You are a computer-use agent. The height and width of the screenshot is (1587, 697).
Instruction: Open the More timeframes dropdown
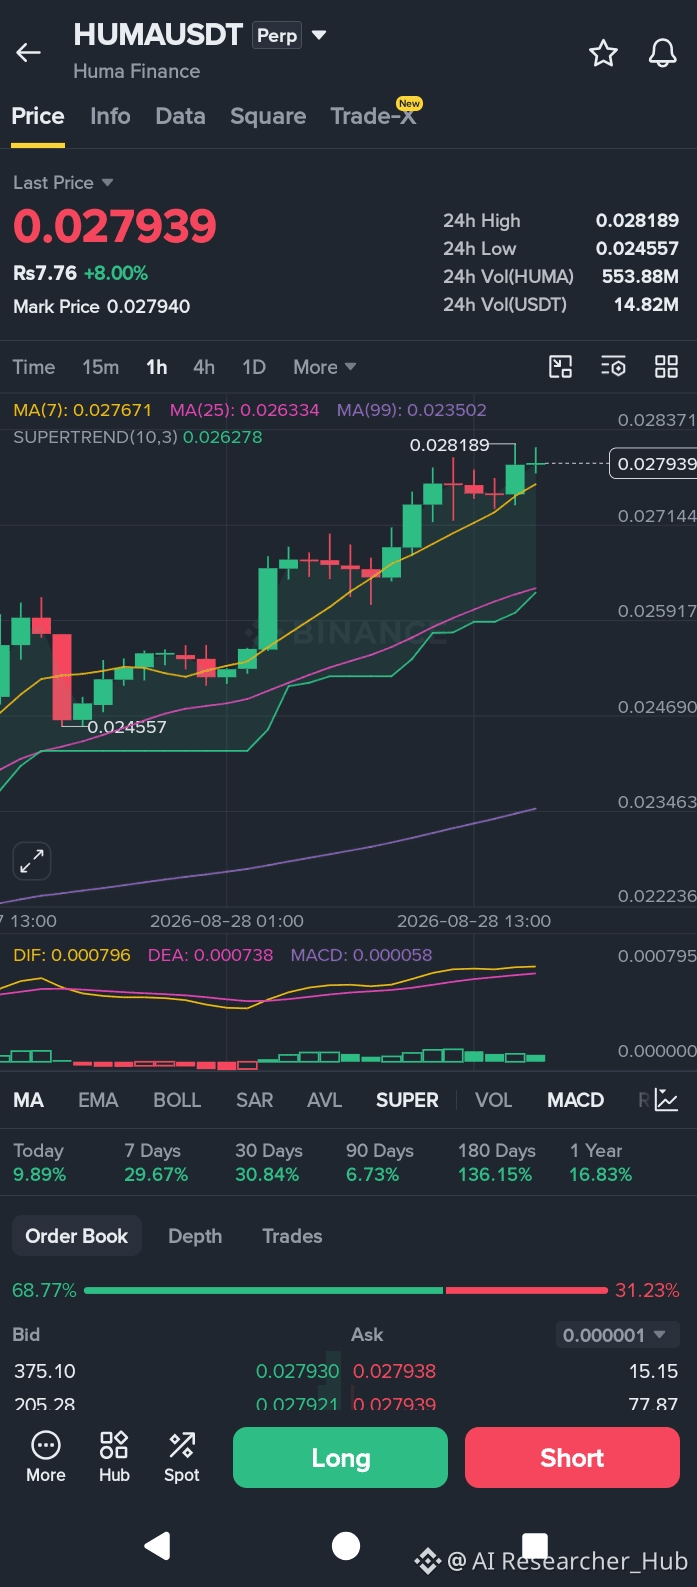pos(325,367)
